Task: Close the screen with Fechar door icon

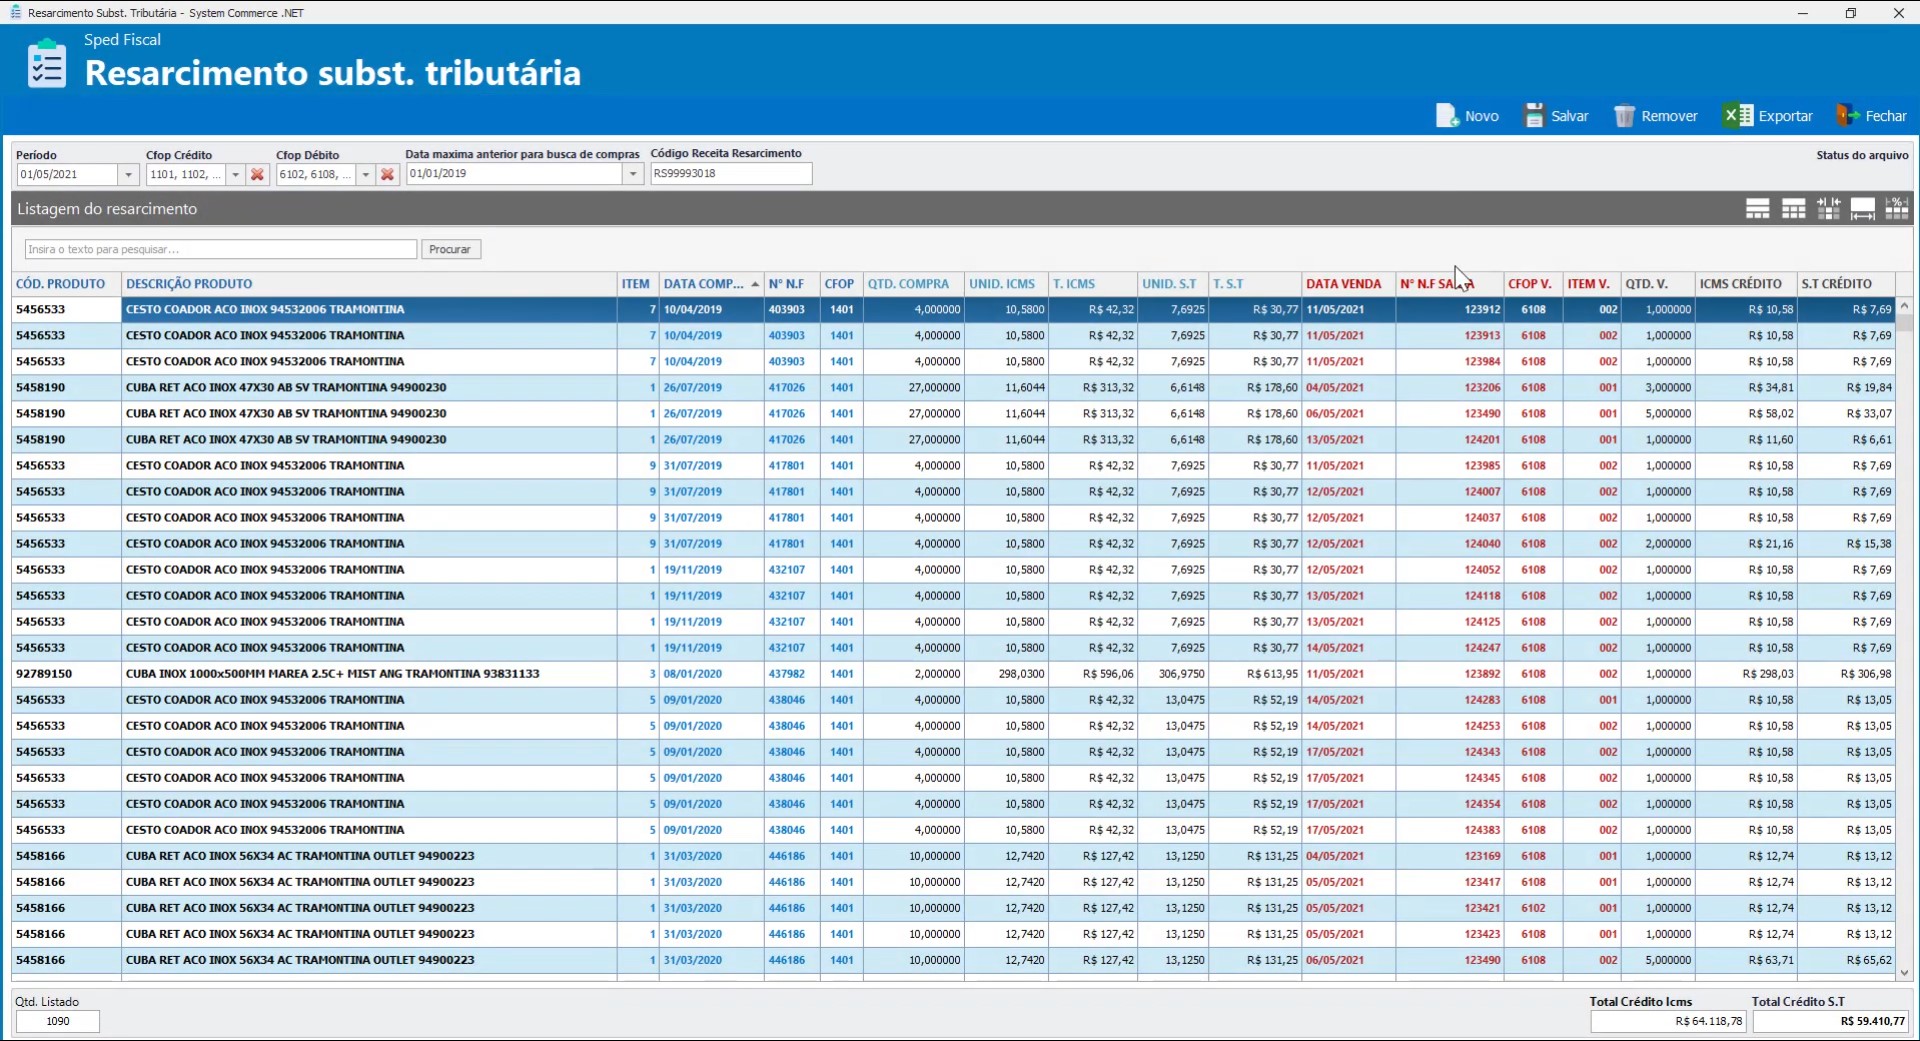Action: (x=1846, y=116)
